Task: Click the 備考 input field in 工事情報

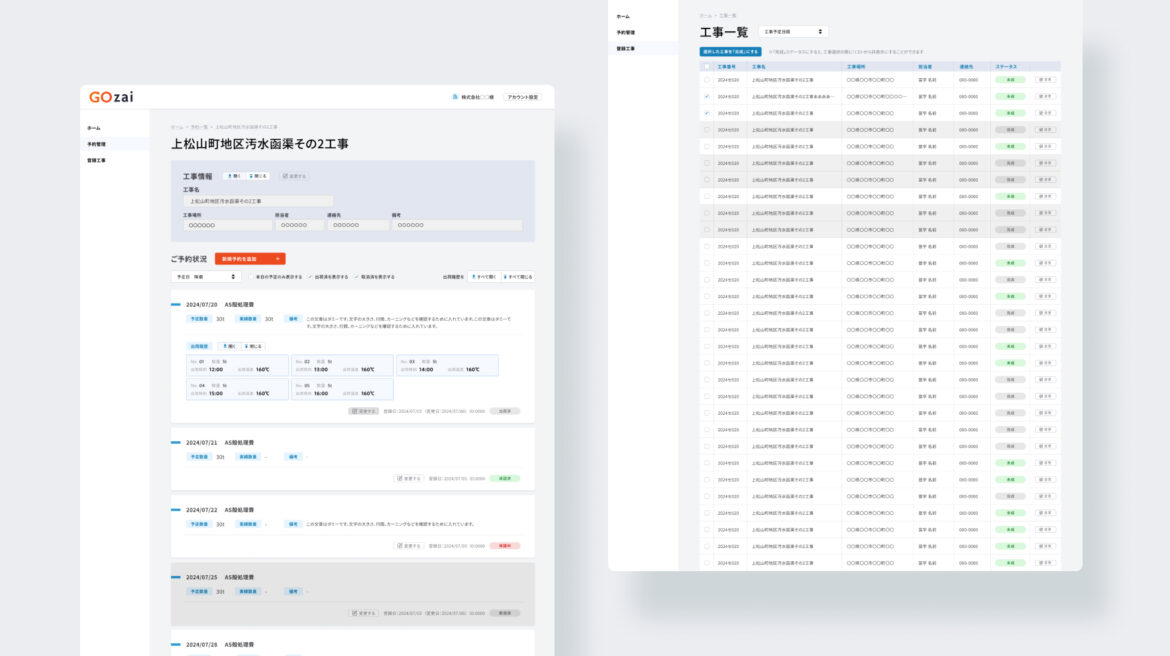Action: click(457, 225)
